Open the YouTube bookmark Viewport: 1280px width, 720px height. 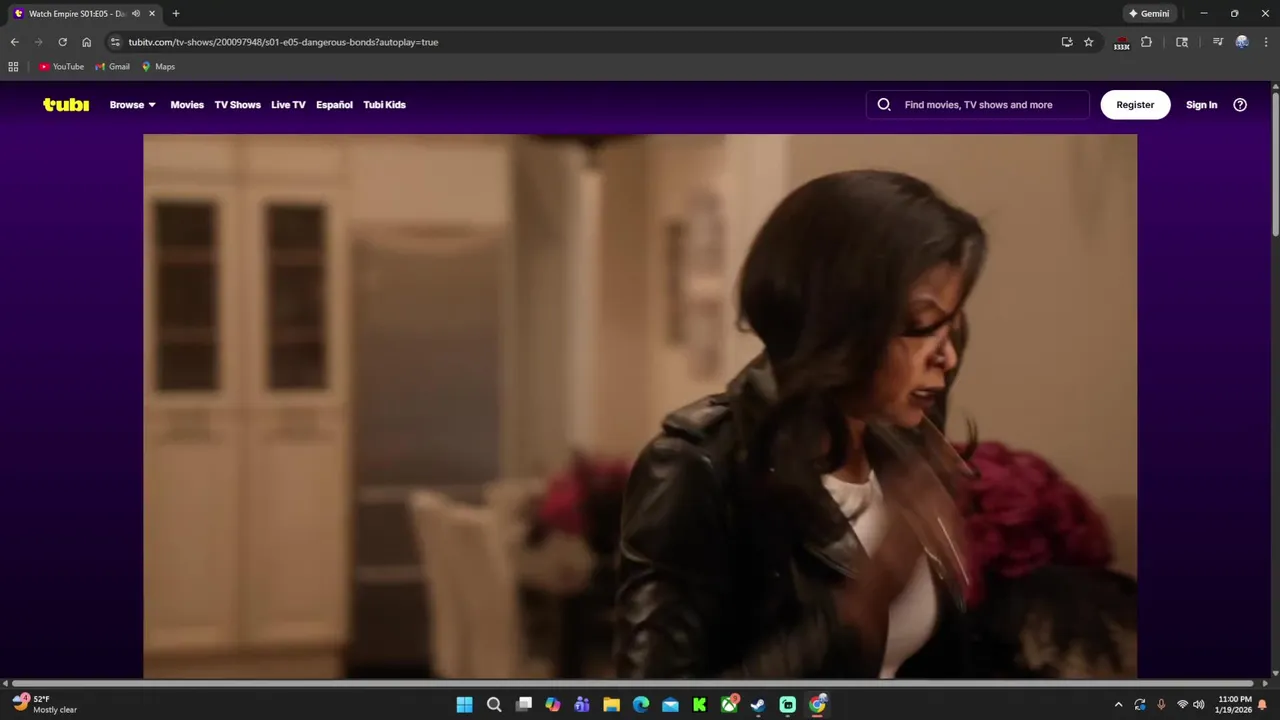61,67
